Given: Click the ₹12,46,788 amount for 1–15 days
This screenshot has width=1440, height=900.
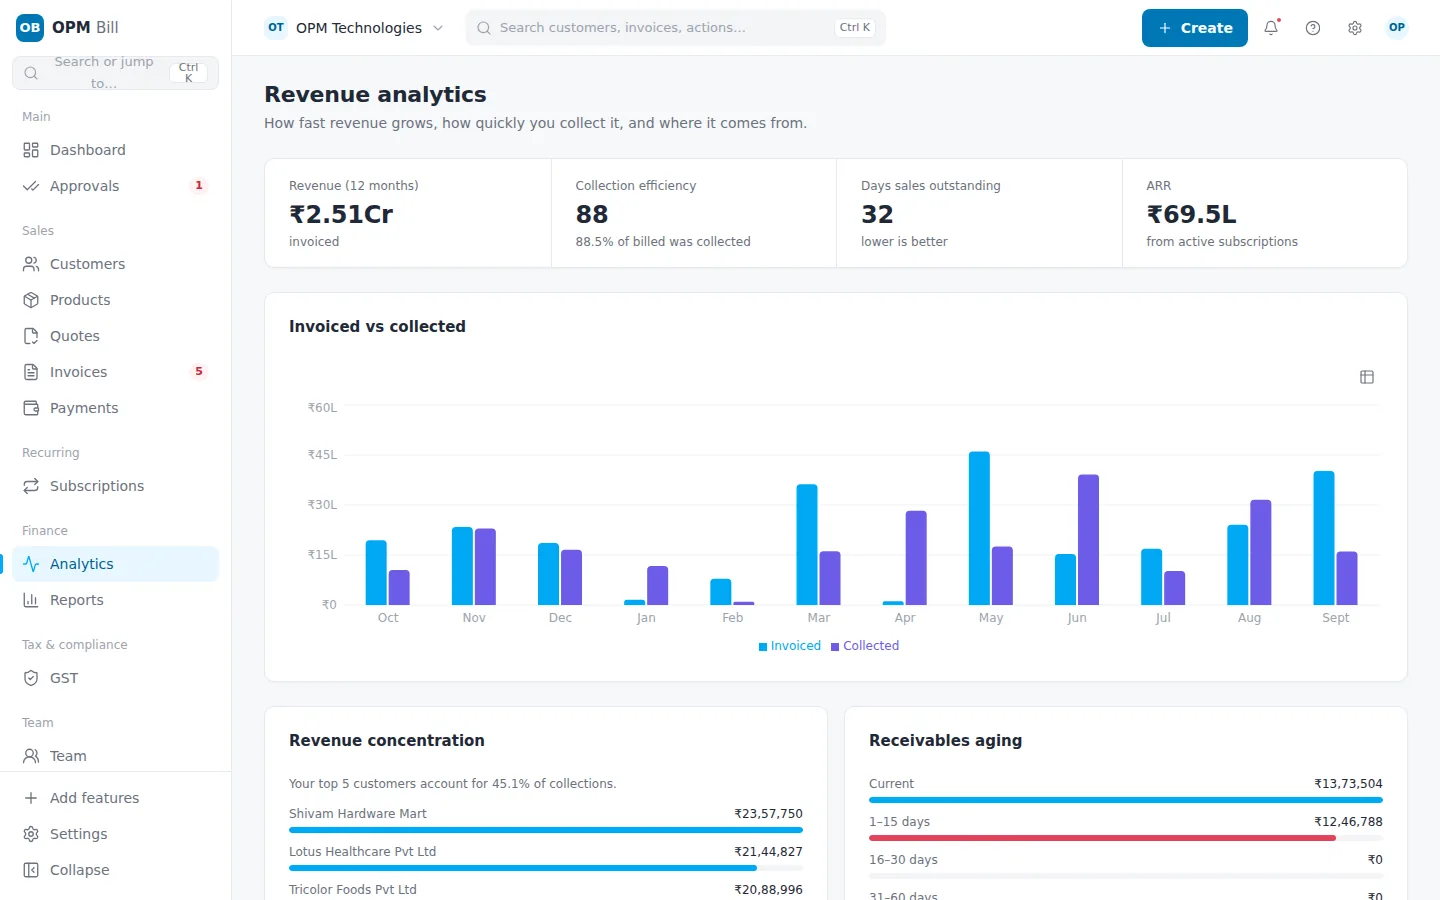Looking at the screenshot, I should click(x=1348, y=822).
